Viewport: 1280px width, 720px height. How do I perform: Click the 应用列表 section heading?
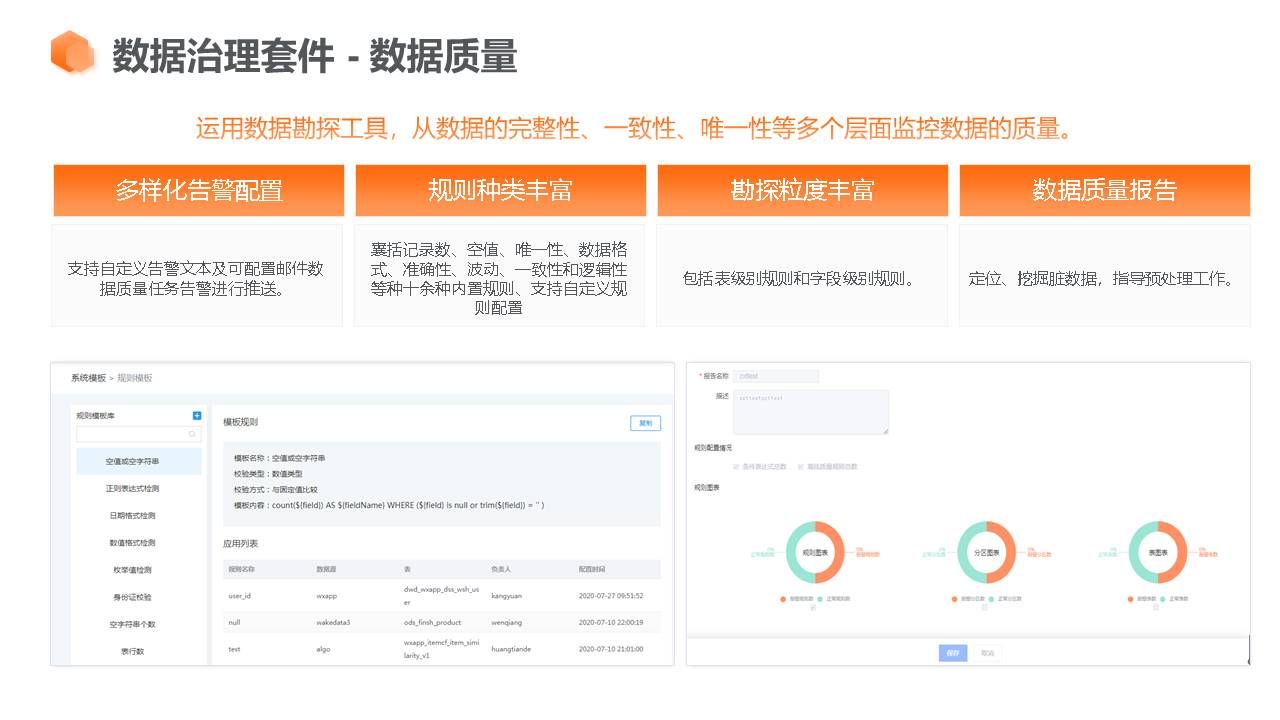tap(240, 543)
